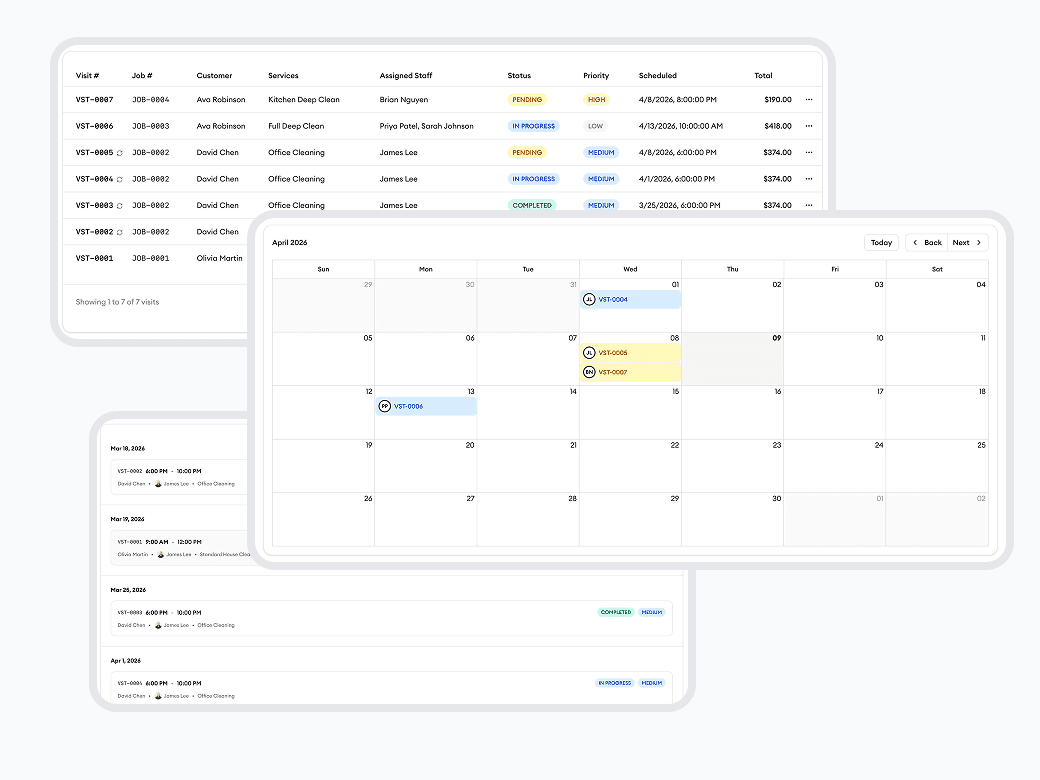
Task: Click the PENDING status badge on VST-0007
Action: (525, 99)
